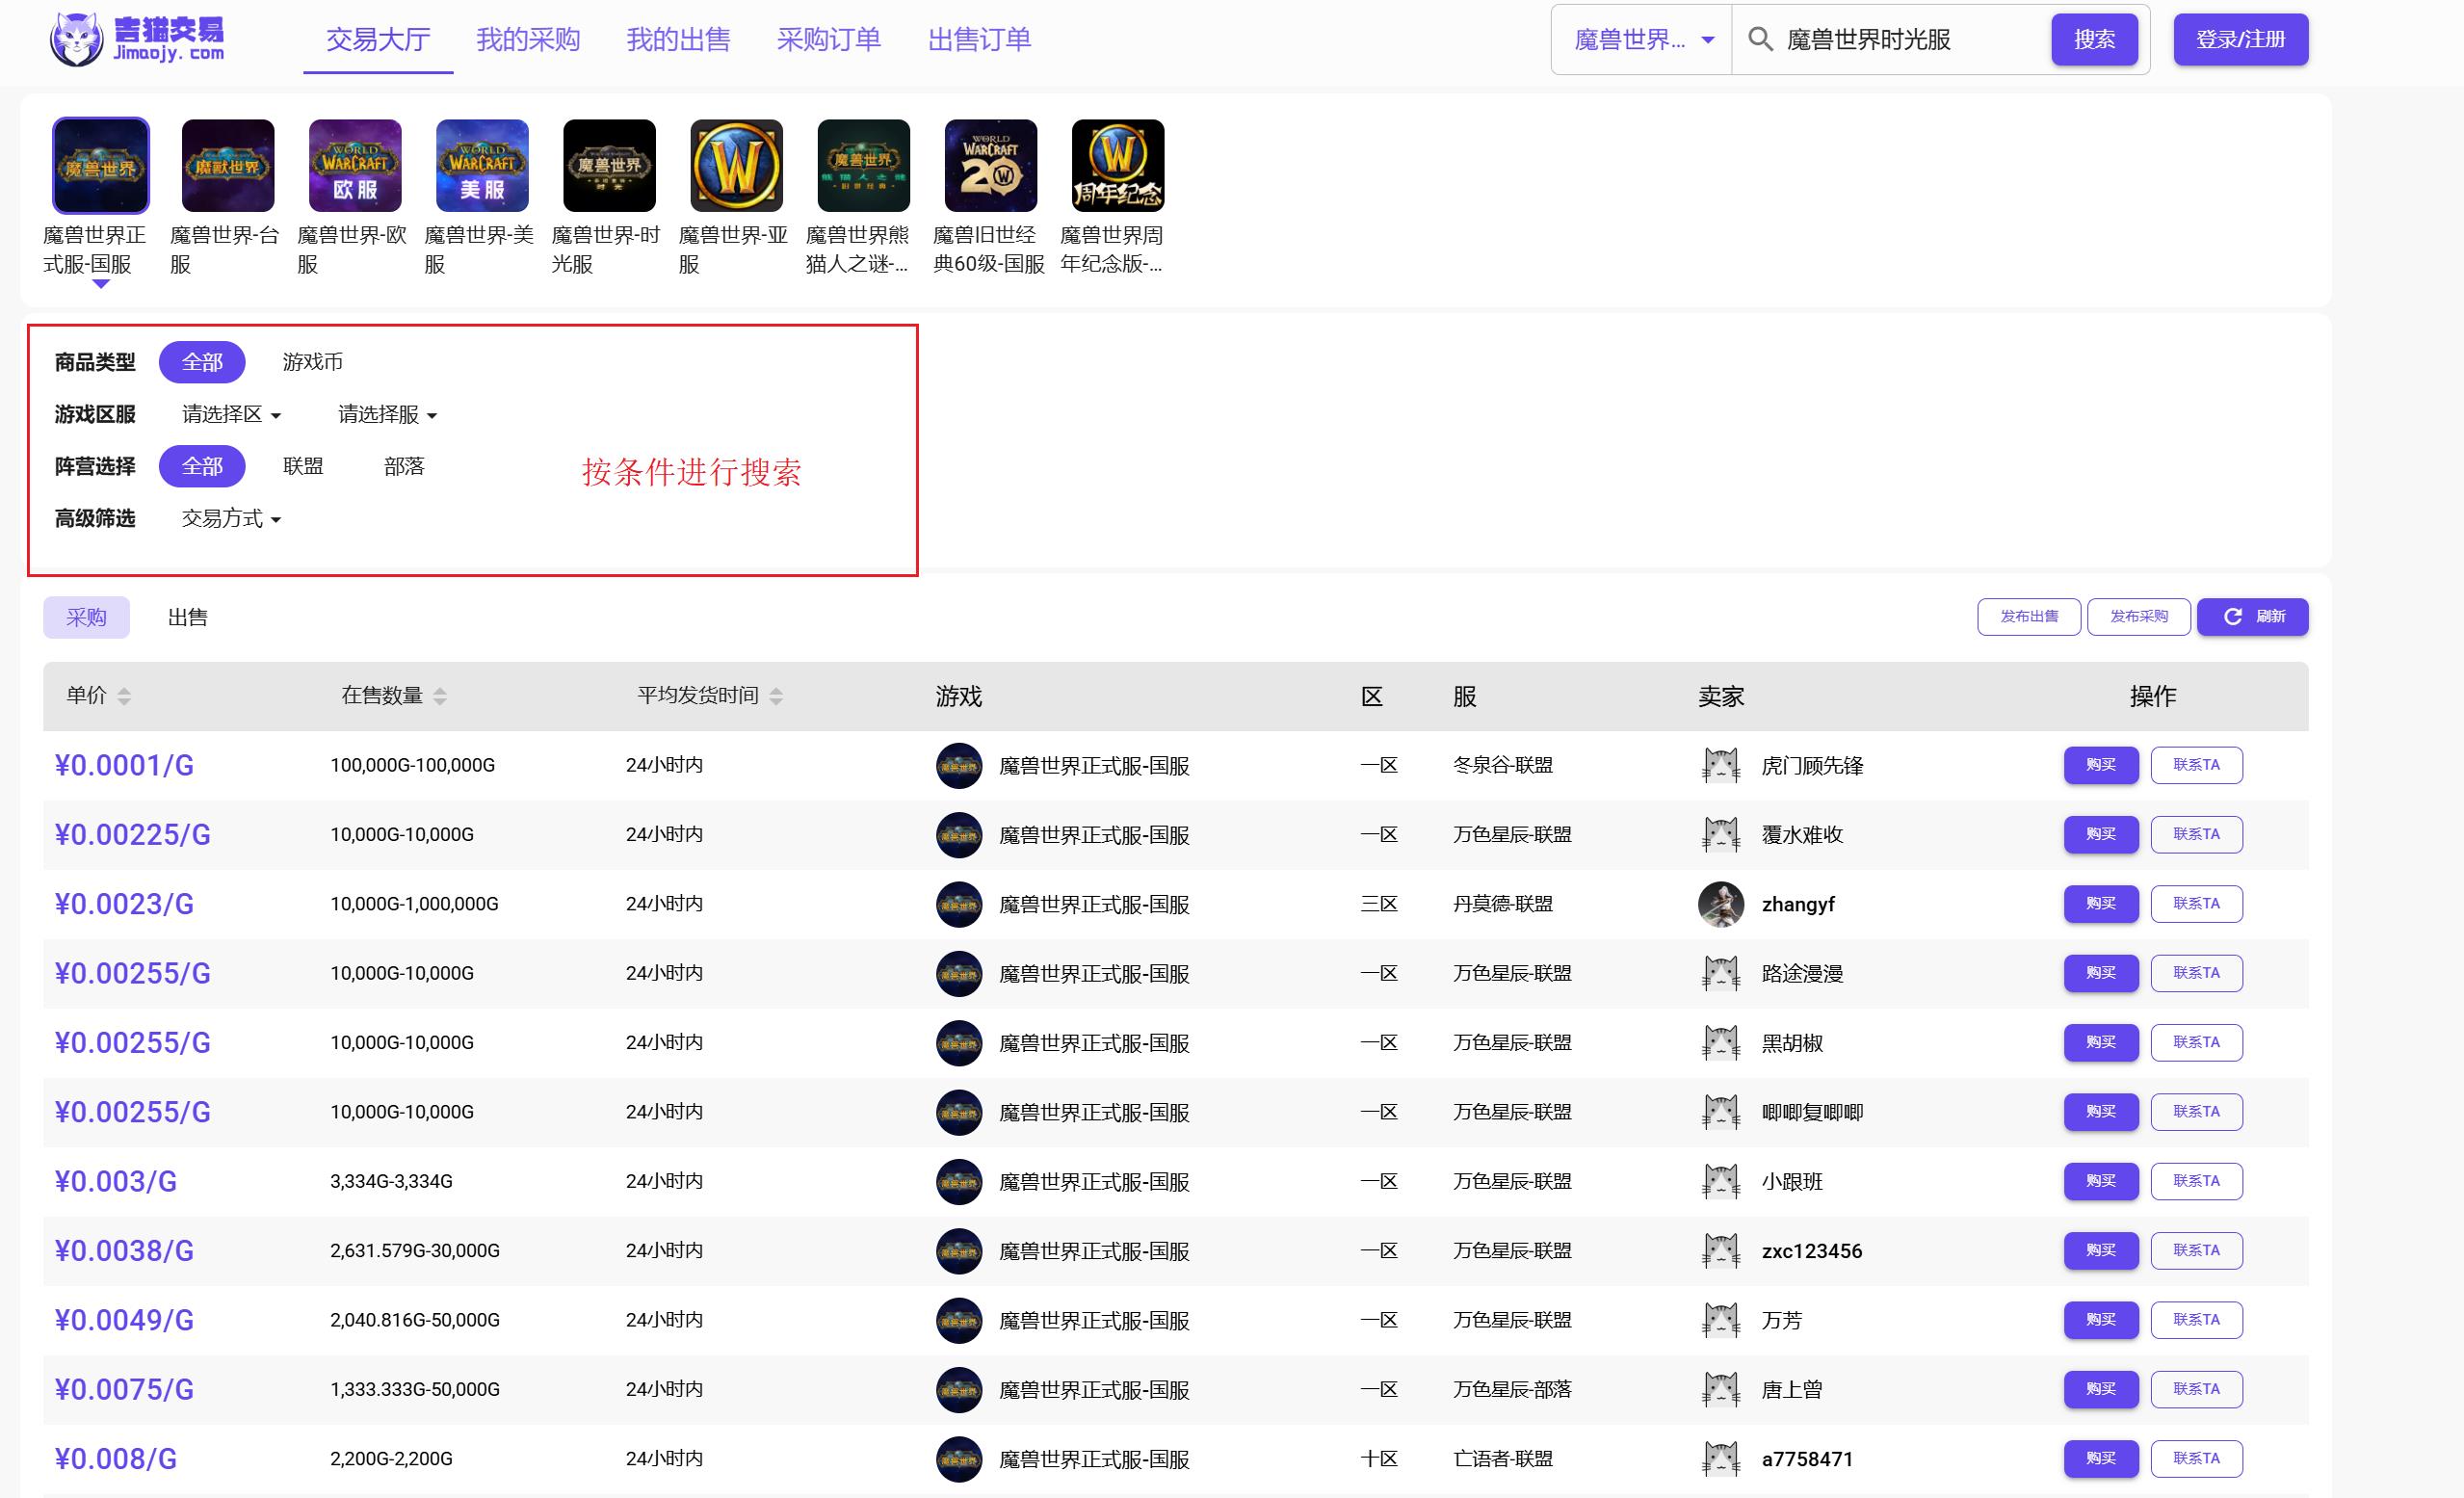Sort table by 单价 column arrows
Viewport: 2464px width, 1498px height.
124,696
